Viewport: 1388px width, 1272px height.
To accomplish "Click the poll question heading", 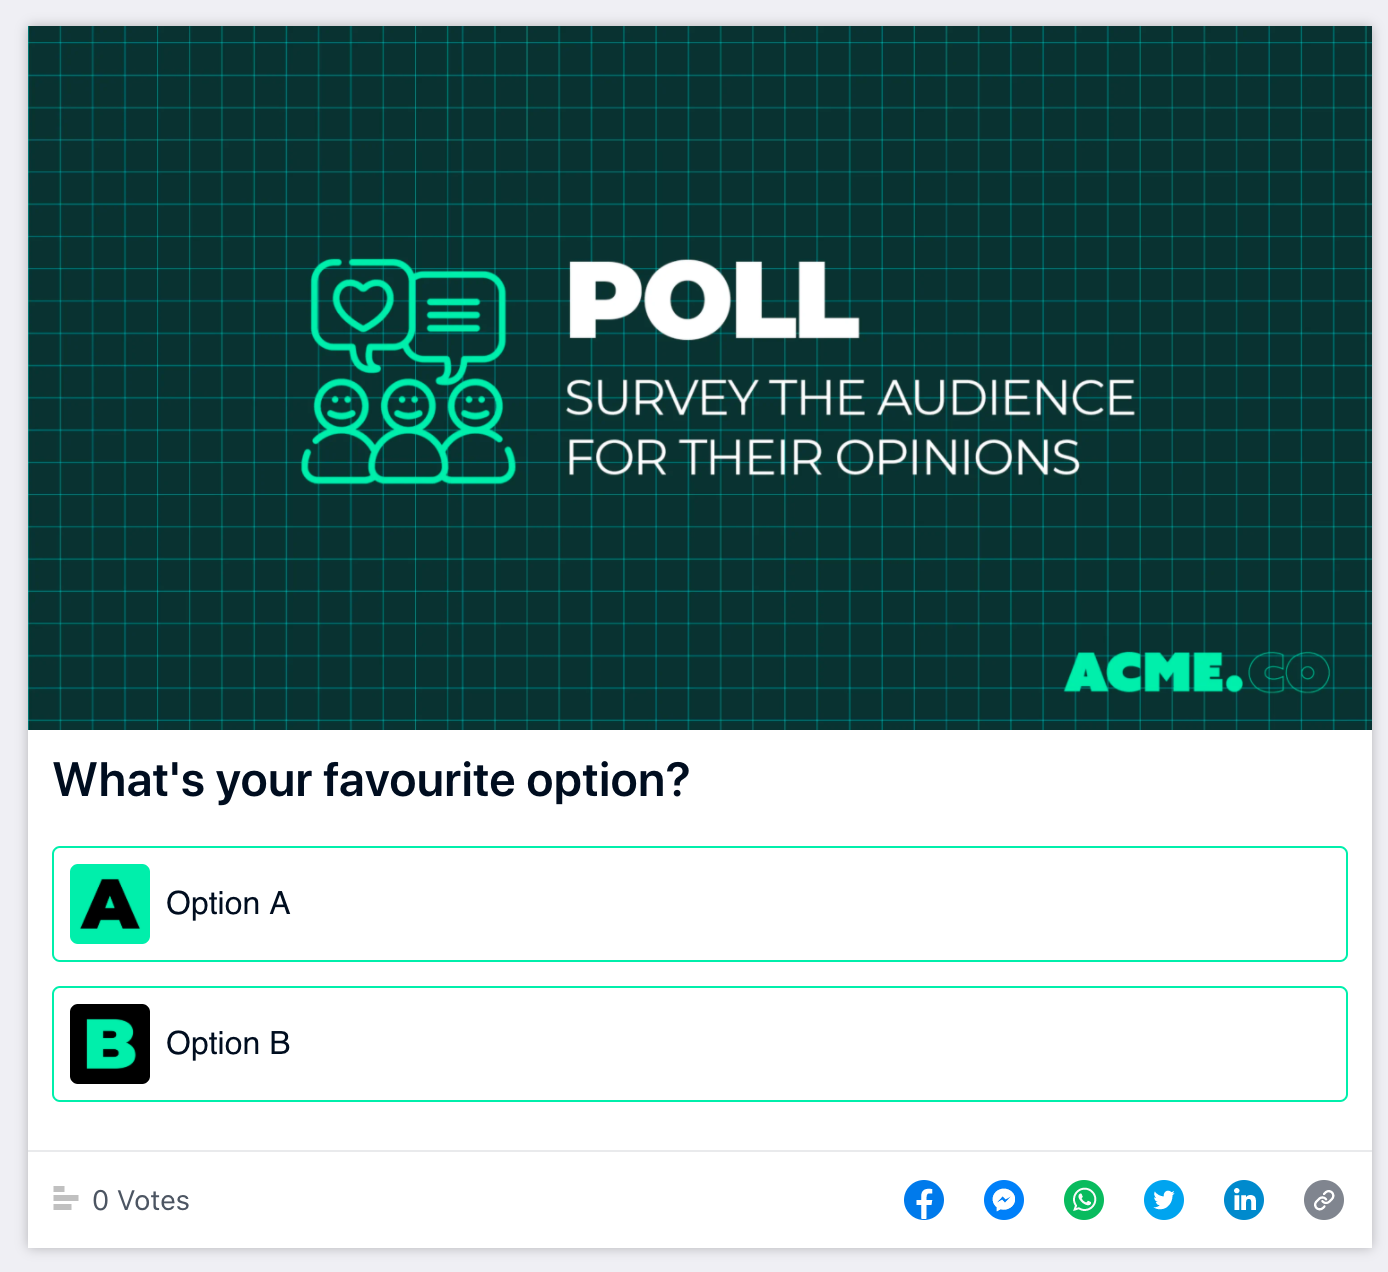I will (x=371, y=781).
